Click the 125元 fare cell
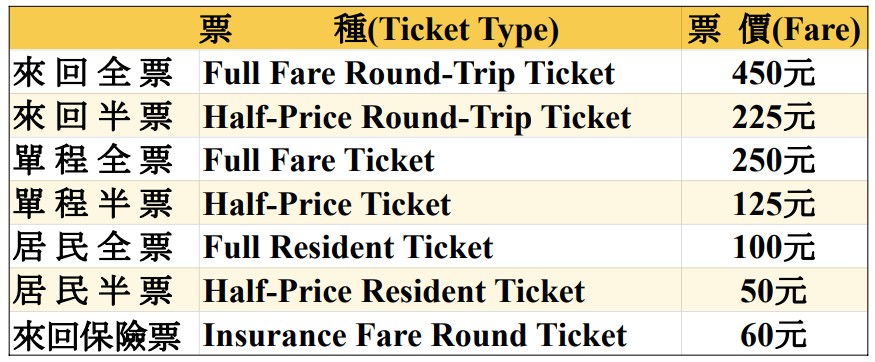 tap(775, 204)
